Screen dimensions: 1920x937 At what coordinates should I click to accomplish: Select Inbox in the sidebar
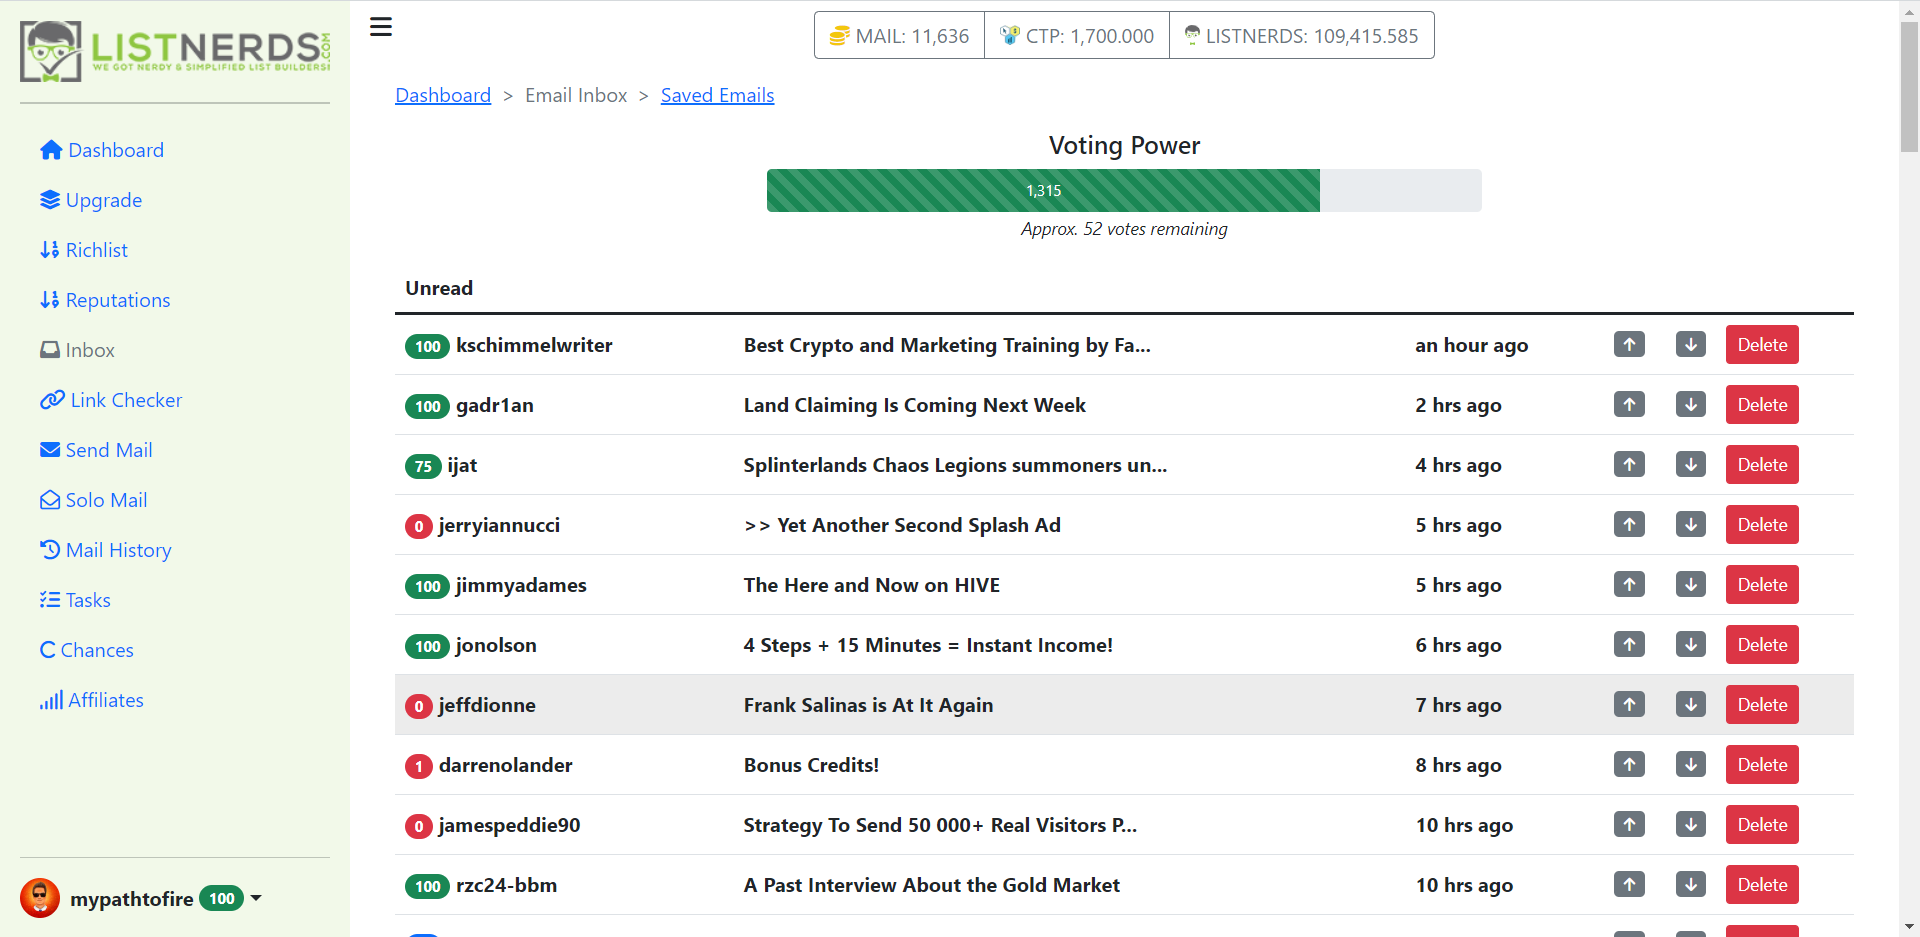pos(77,350)
